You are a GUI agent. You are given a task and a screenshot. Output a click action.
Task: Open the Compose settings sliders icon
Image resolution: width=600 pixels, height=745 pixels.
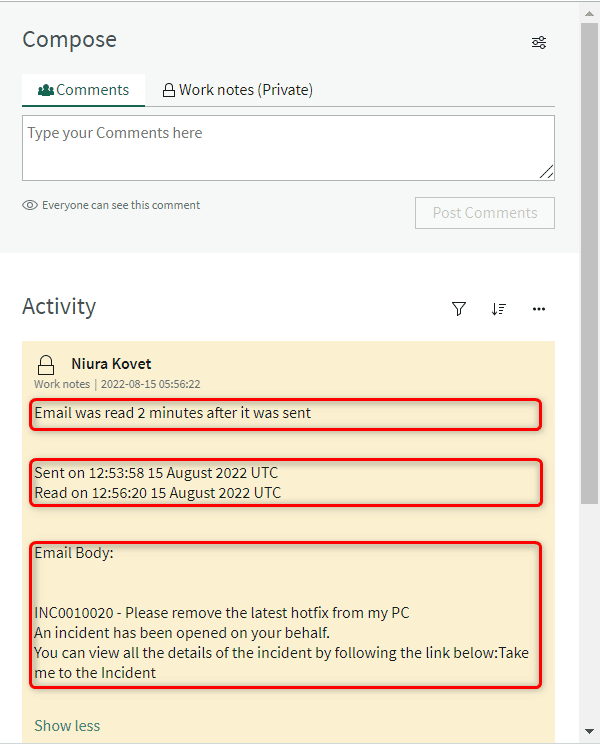tap(539, 42)
